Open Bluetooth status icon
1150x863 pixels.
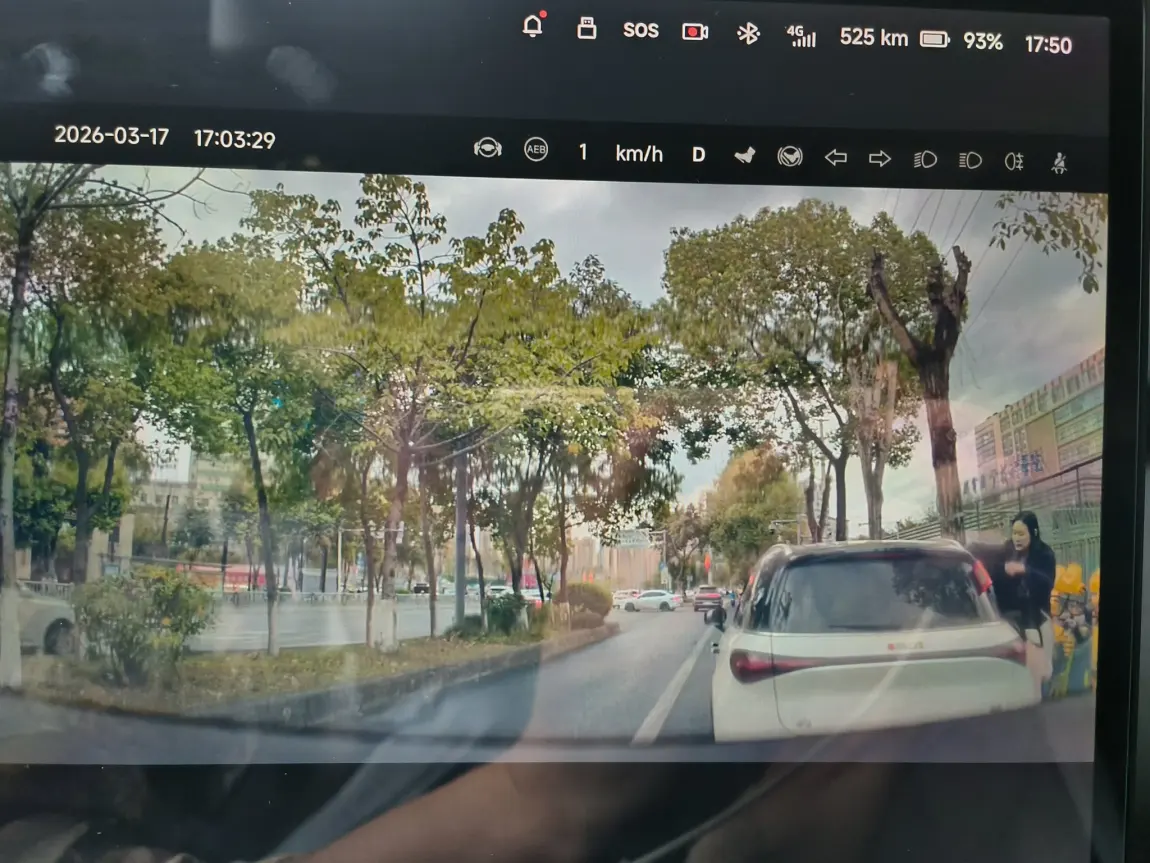748,33
